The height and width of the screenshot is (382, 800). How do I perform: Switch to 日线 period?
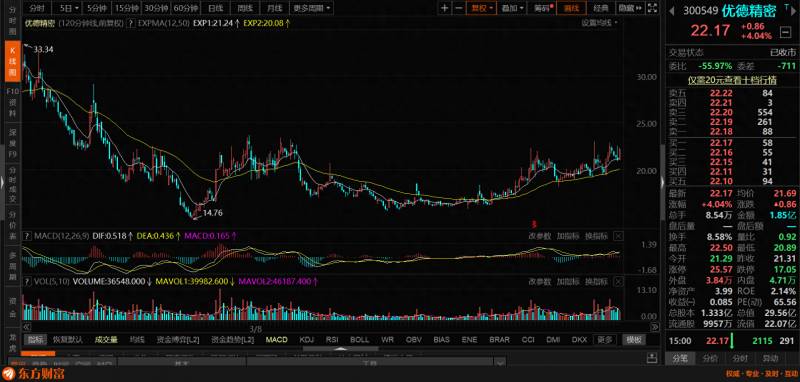215,8
